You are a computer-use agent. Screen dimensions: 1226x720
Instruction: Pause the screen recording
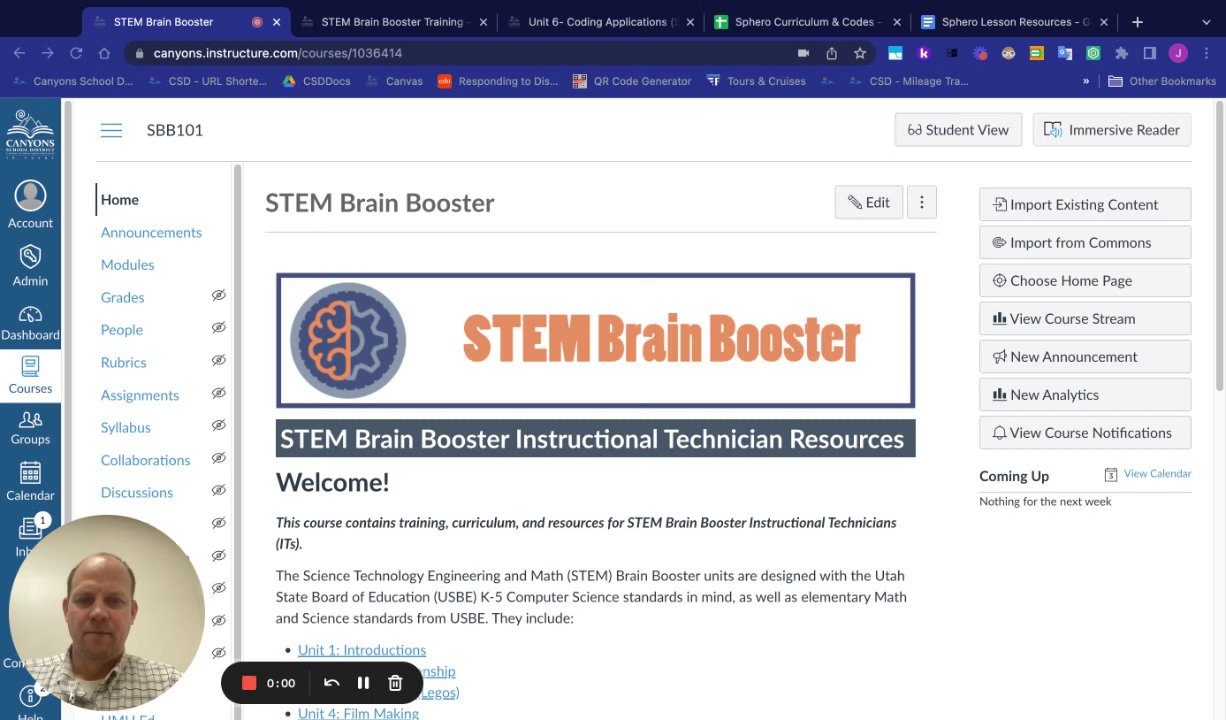(x=363, y=683)
